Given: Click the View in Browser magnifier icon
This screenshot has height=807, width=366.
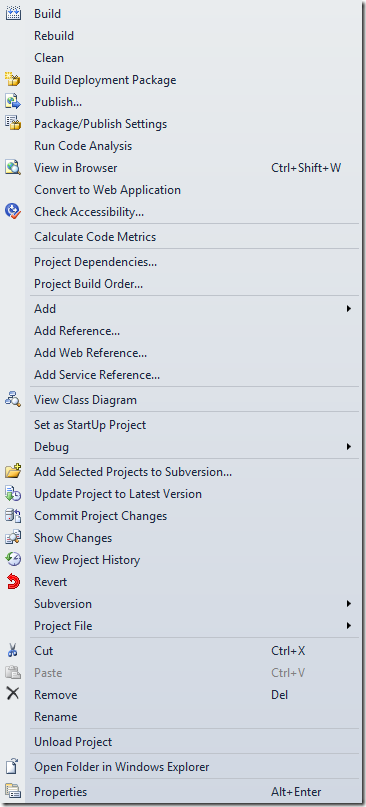Looking at the screenshot, I should coord(13,168).
